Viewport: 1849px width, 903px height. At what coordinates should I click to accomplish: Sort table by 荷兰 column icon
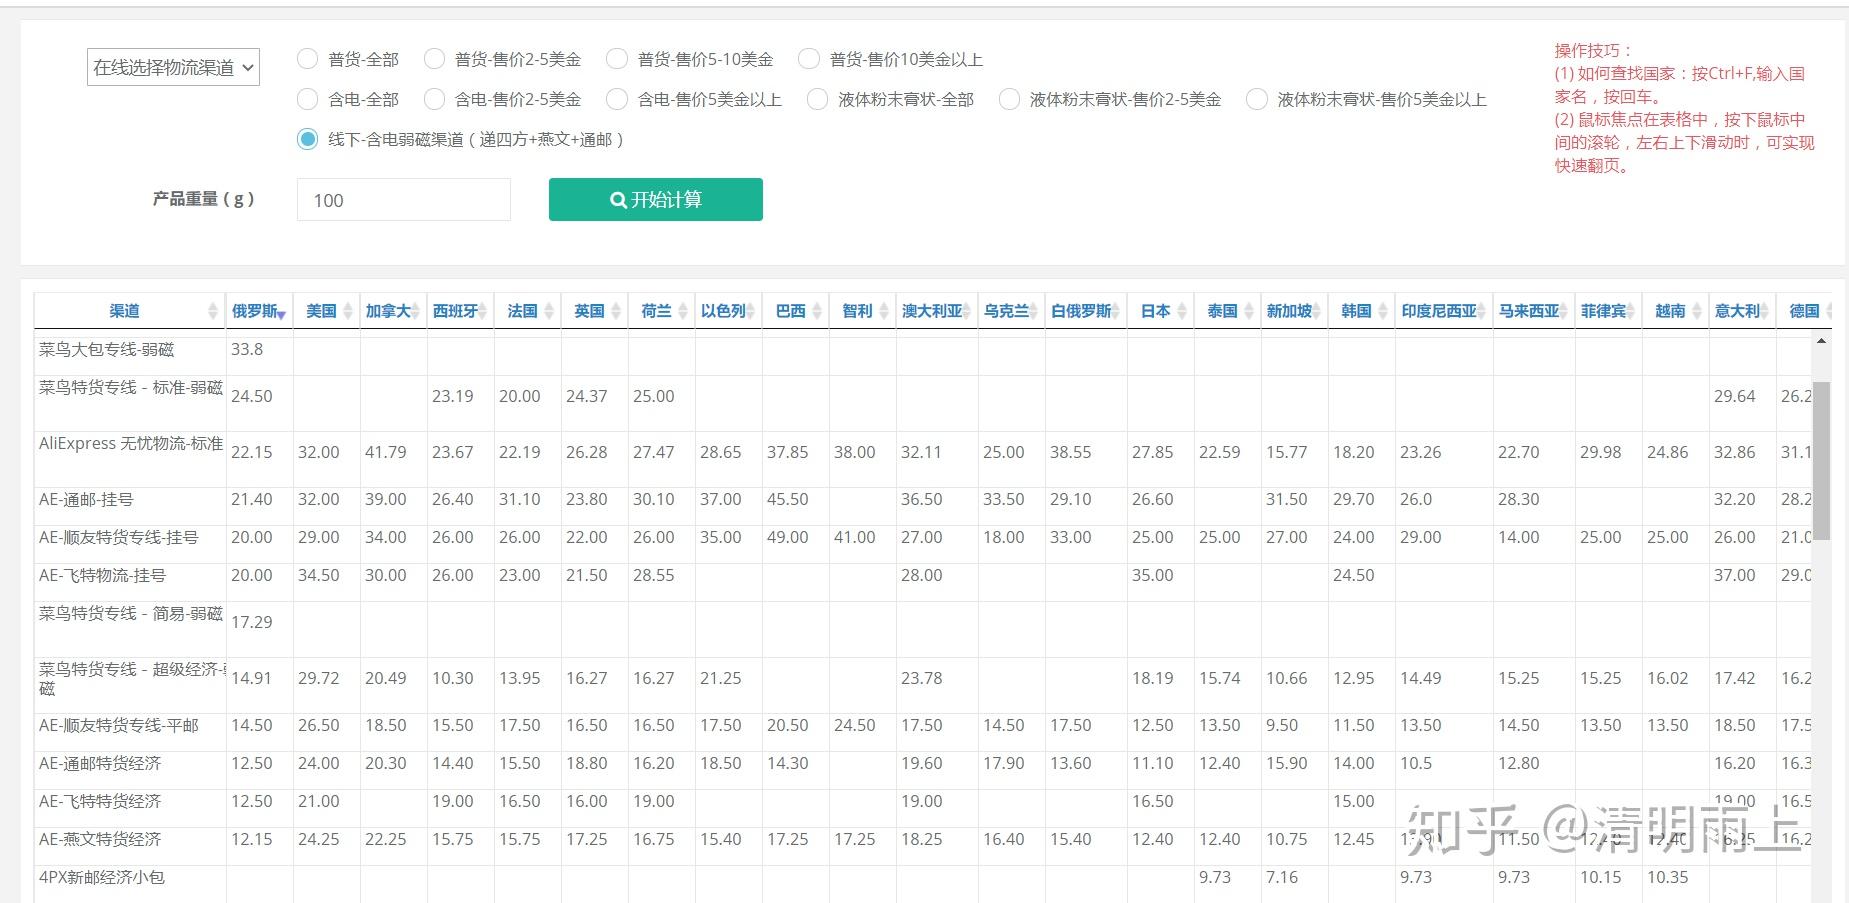coord(684,311)
